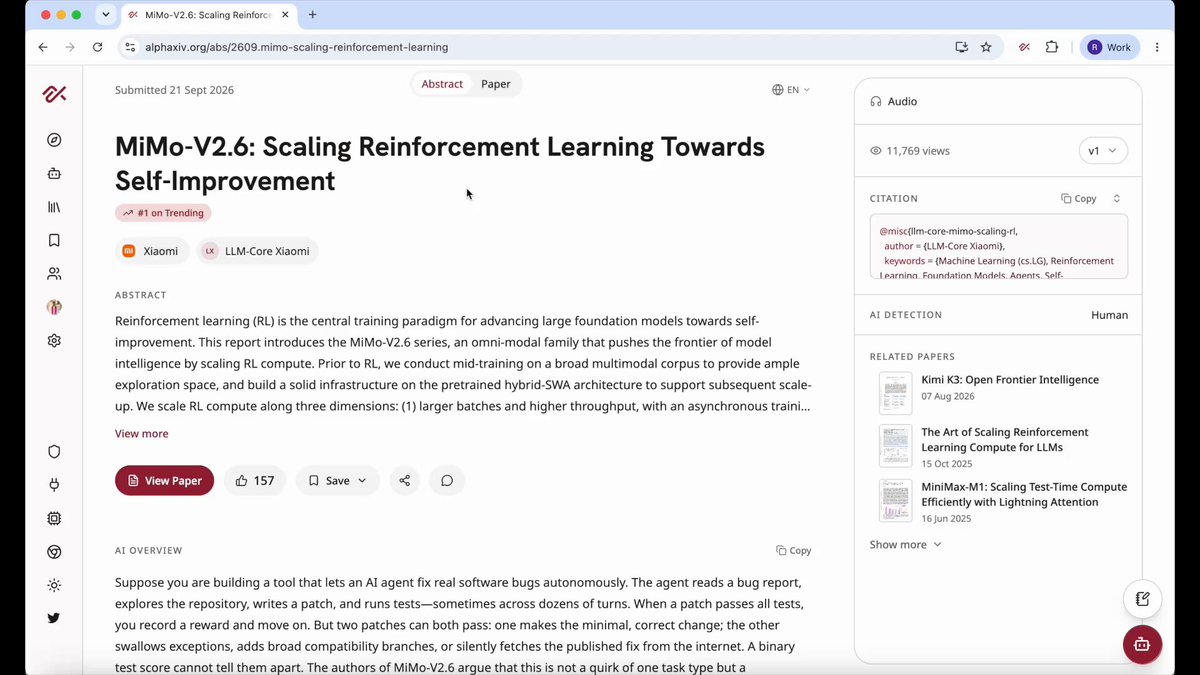Viewport: 1200px width, 675px height.
Task: Expand related papers with Show more
Action: (x=905, y=545)
